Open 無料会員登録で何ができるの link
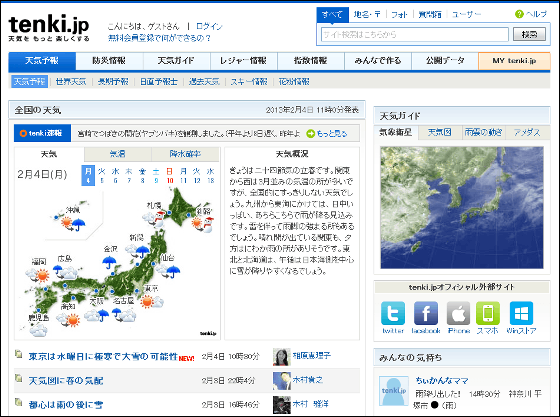This screenshot has width=560, height=417. 159,38
